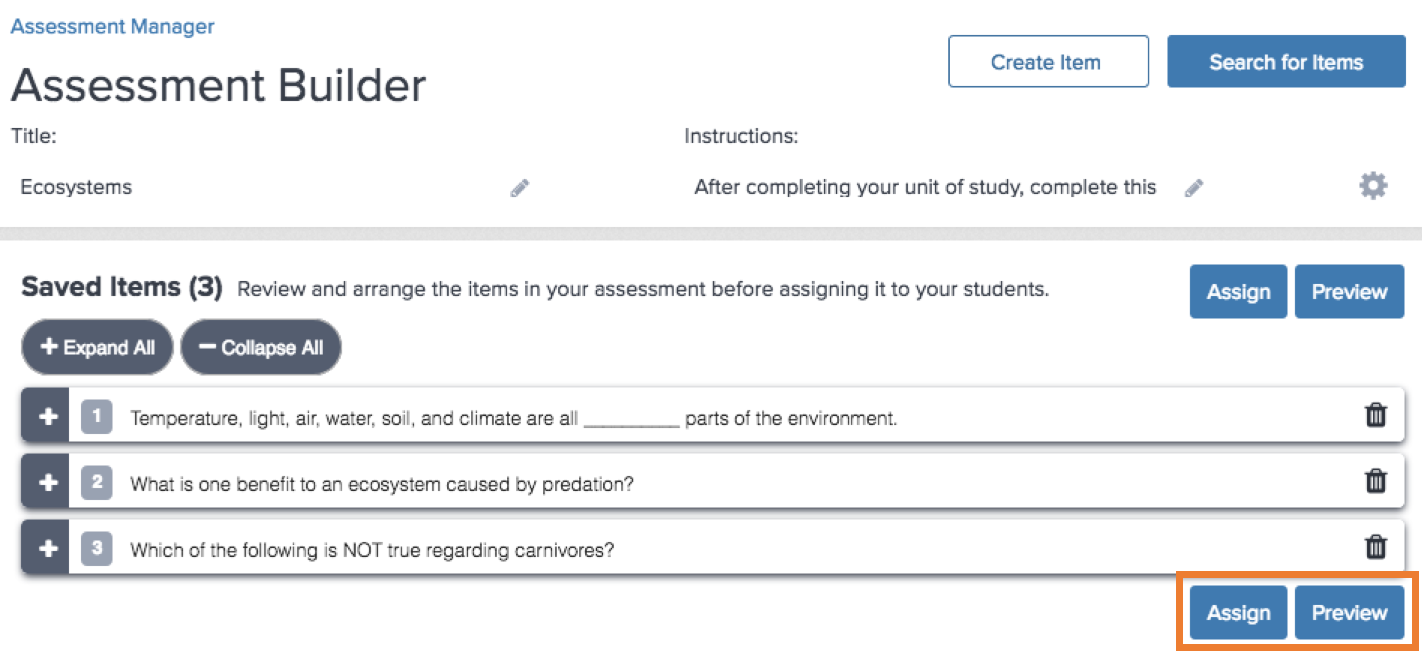The width and height of the screenshot is (1422, 670).
Task: Edit the Ecosystems title with pencil icon
Action: point(519,187)
